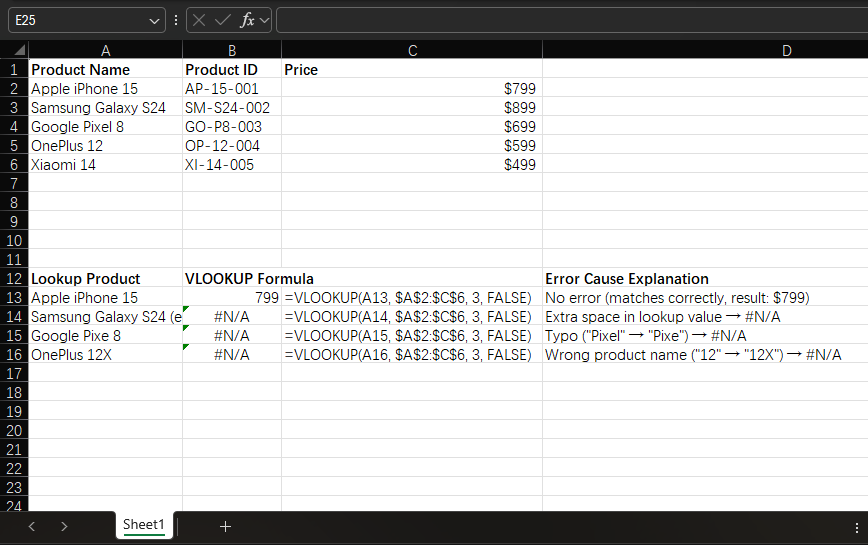Click into the formula bar input
Image resolution: width=868 pixels, height=545 pixels.
pos(572,20)
